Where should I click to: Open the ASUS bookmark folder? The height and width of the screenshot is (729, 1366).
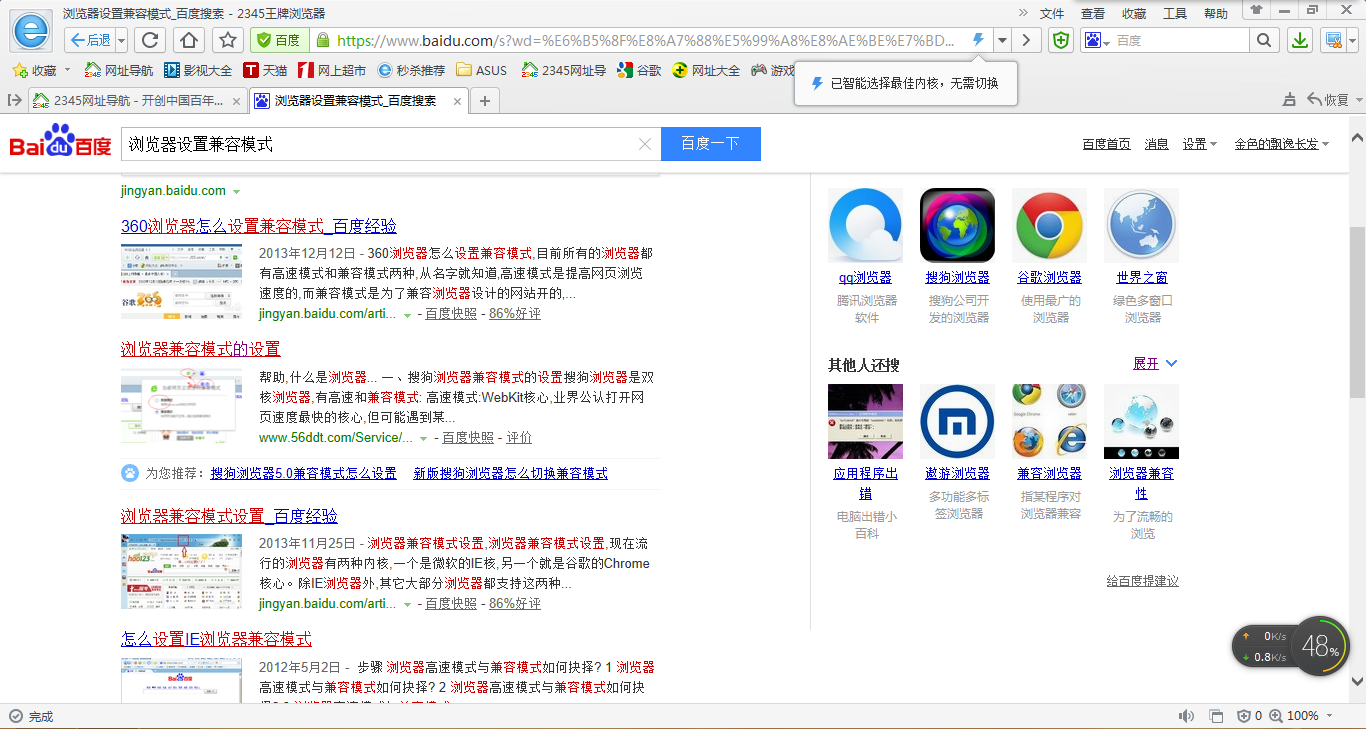pos(481,70)
